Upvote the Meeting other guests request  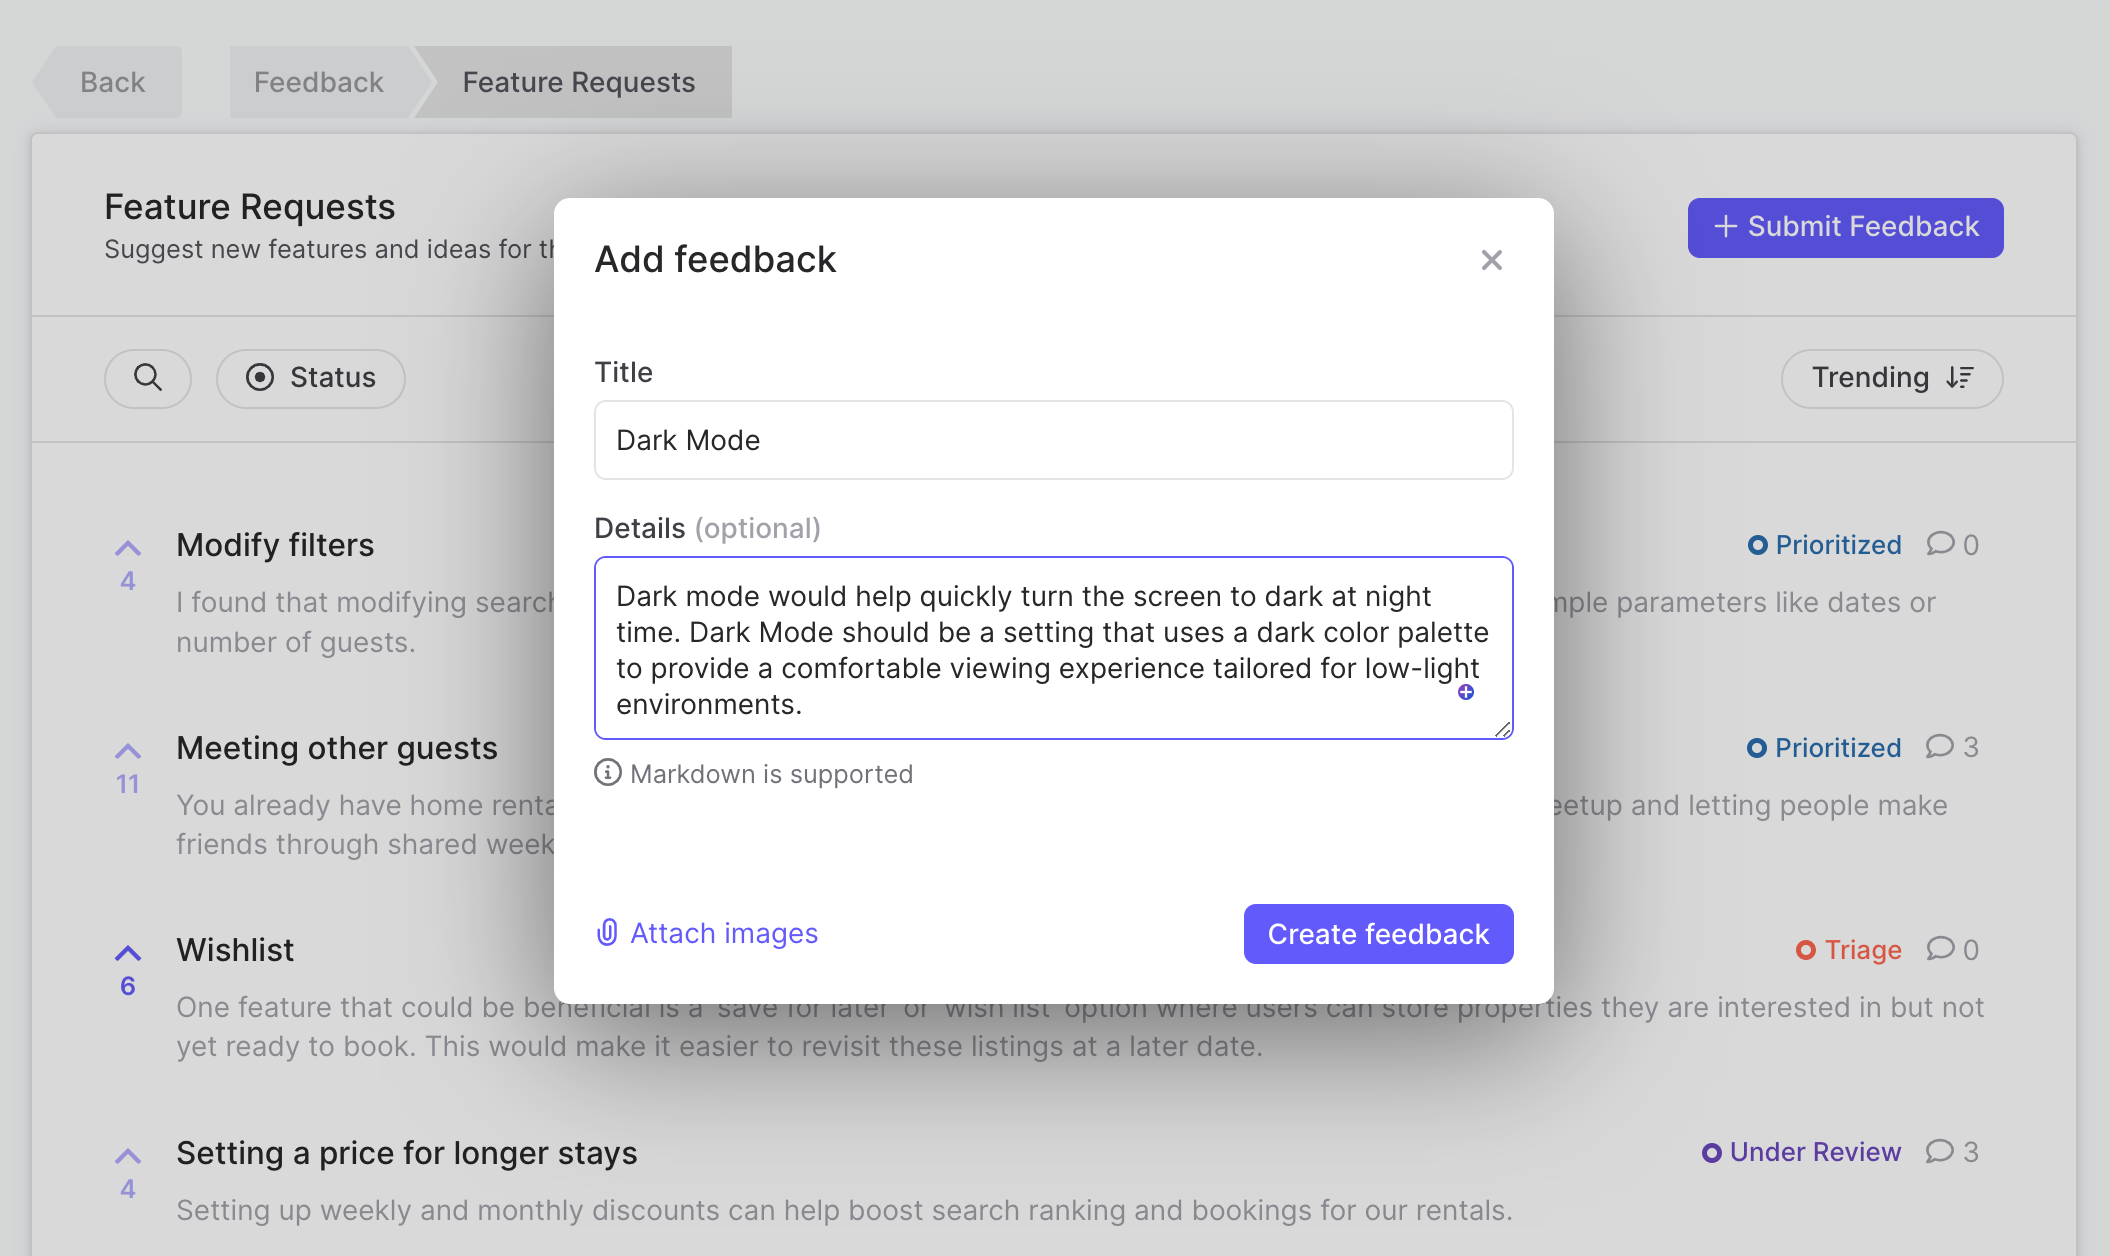128,750
